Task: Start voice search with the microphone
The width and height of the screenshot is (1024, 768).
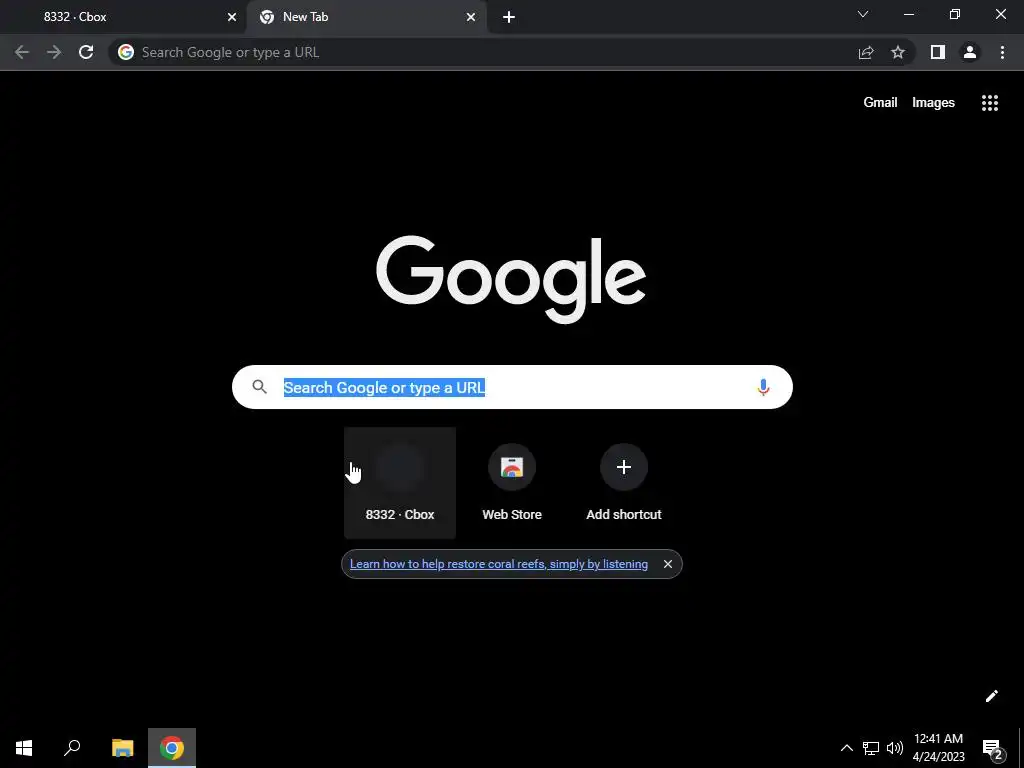Action: click(x=763, y=387)
